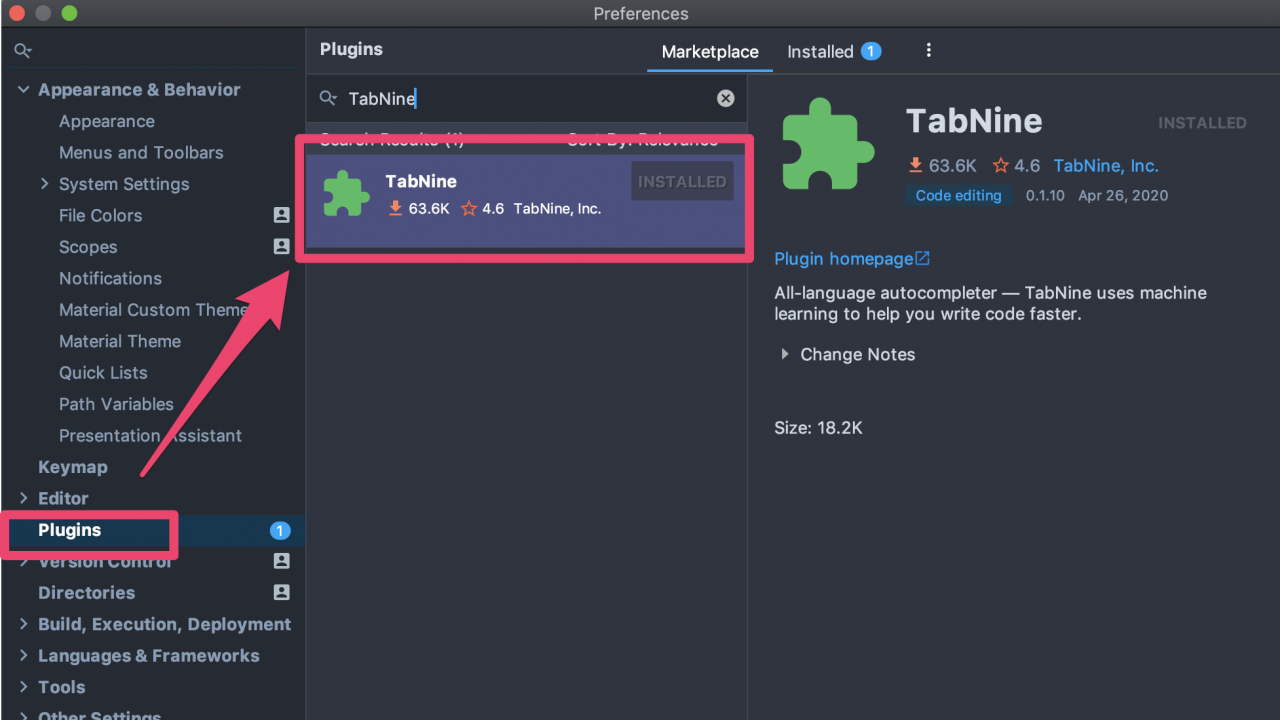Image resolution: width=1280 pixels, height=720 pixels.
Task: Click the Code editing category tag
Action: pos(958,195)
